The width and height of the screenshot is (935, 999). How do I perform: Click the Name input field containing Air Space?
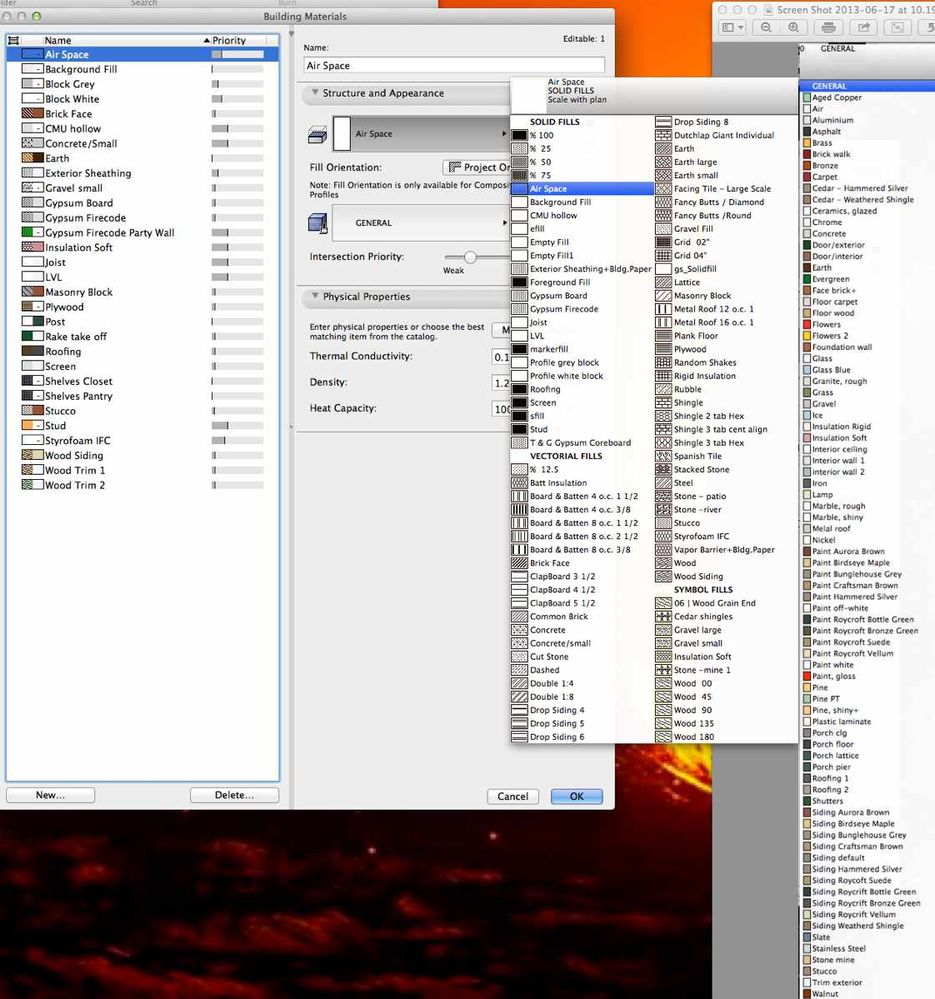tap(454, 65)
